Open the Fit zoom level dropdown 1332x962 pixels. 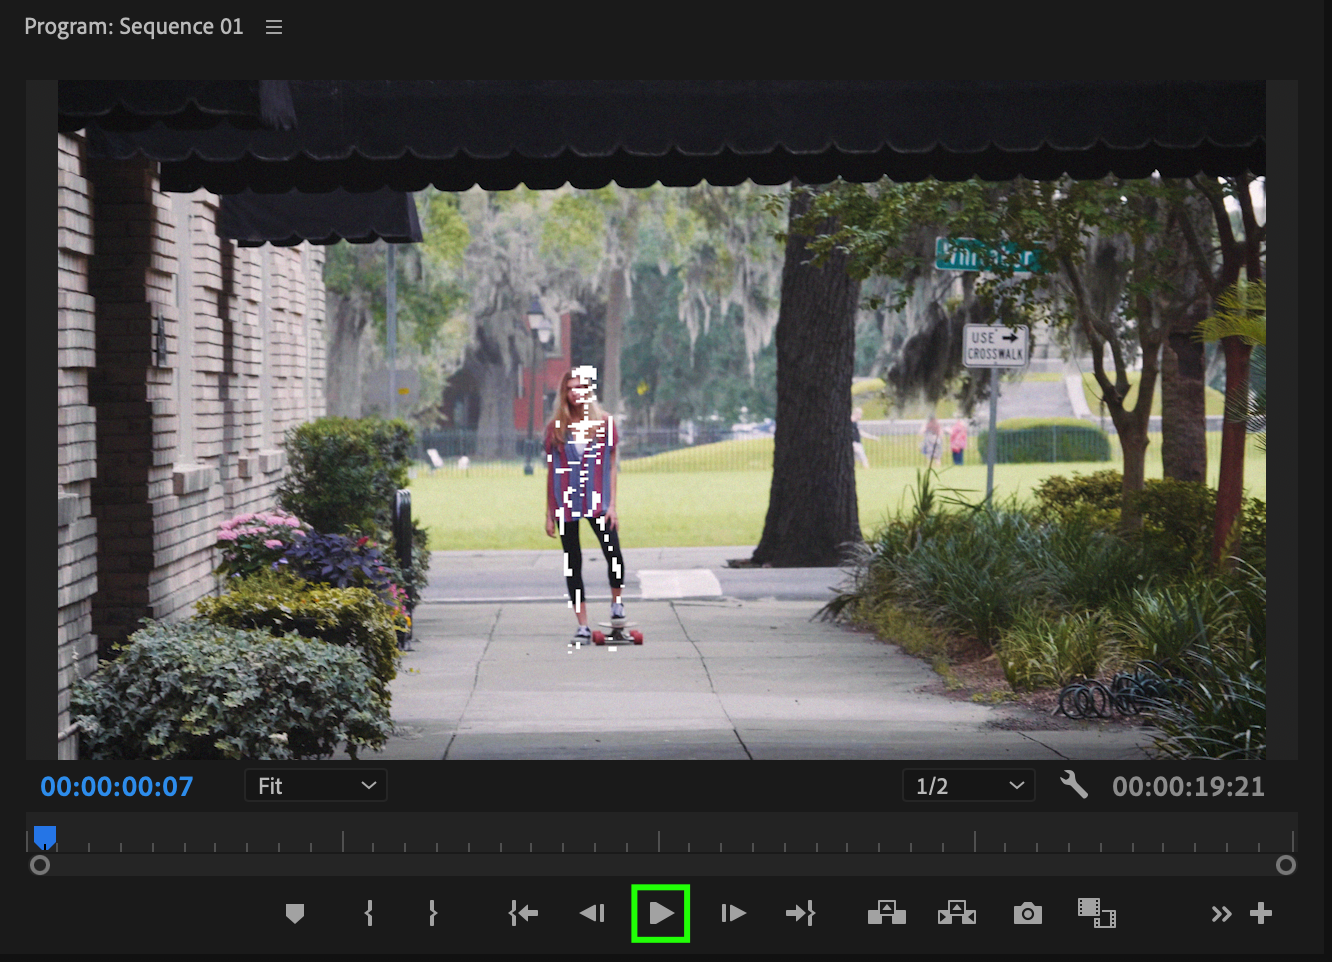[x=315, y=786]
